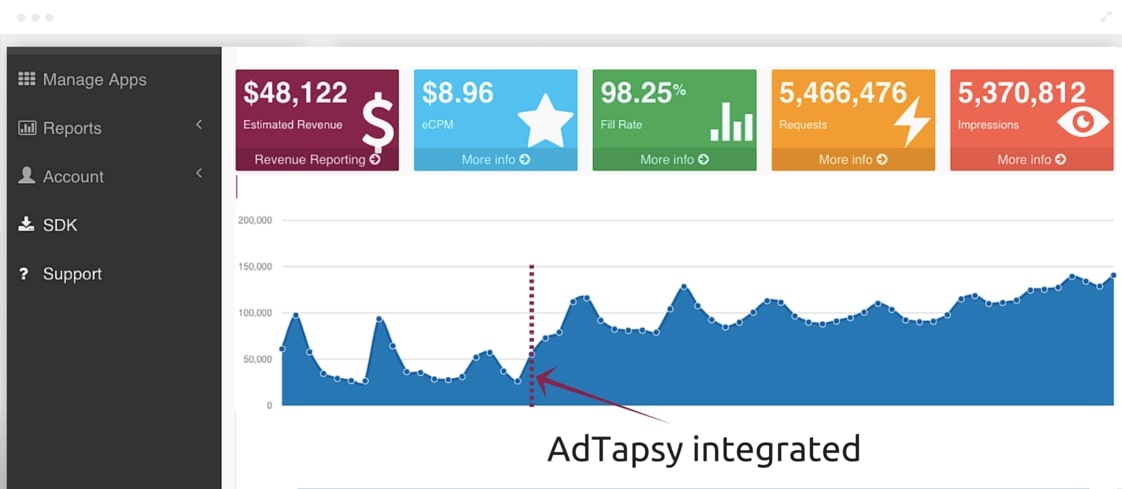Click the star icon on eCPM card

[x=545, y=120]
